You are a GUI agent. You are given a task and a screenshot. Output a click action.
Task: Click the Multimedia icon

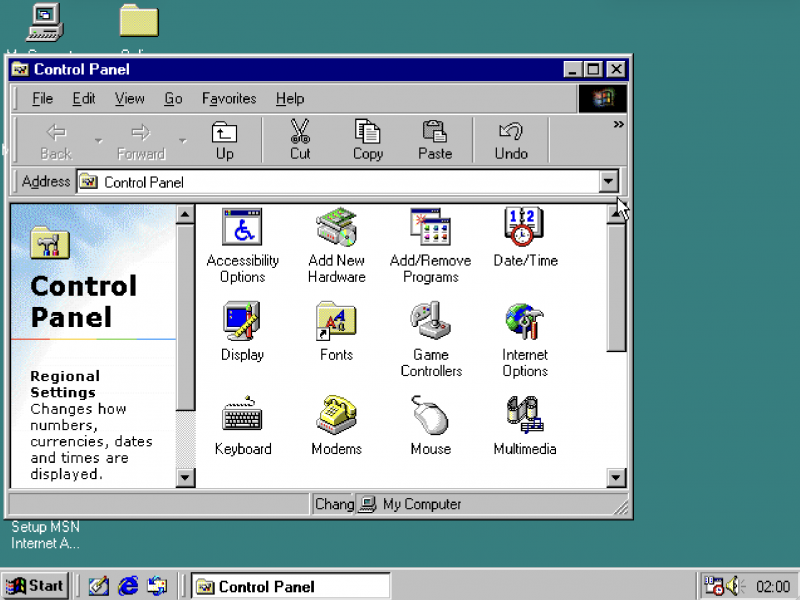pyautogui.click(x=524, y=416)
